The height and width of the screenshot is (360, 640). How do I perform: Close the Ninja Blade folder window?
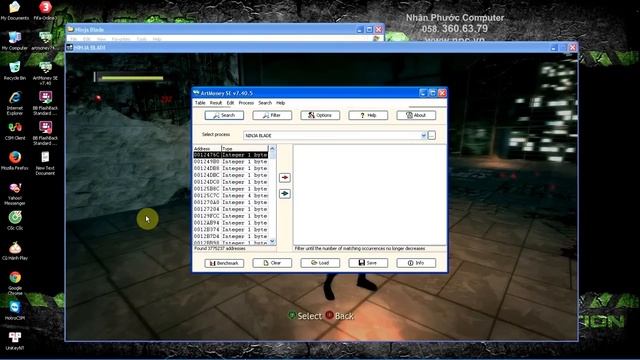[x=378, y=29]
